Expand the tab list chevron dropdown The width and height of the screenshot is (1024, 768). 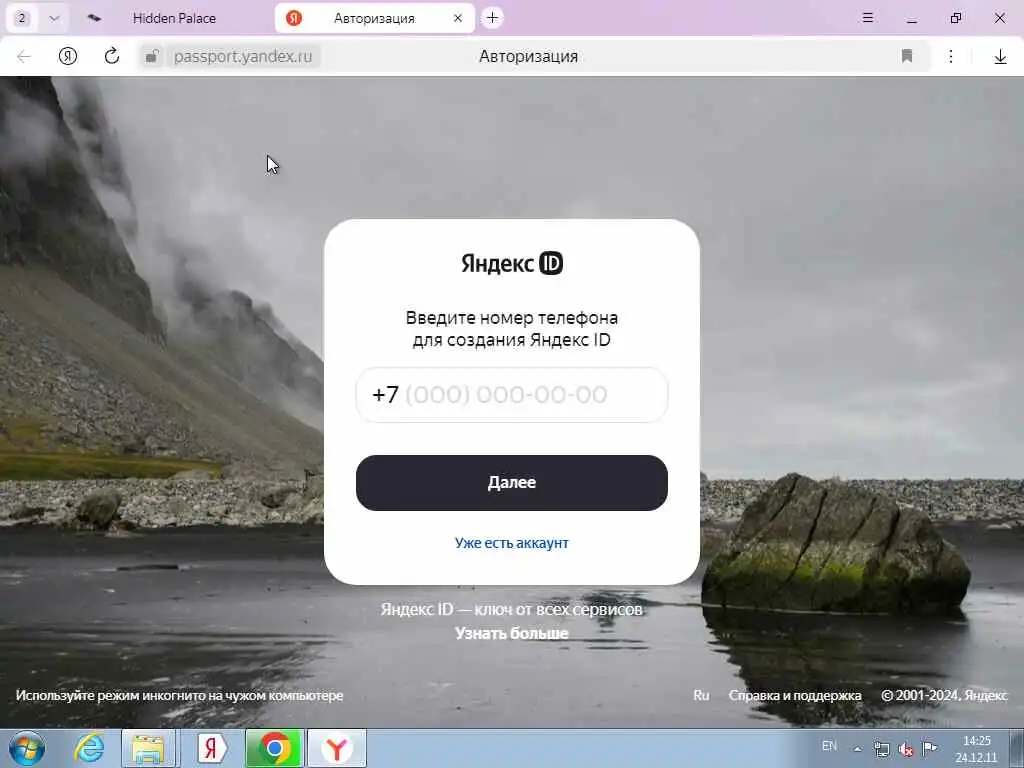[x=54, y=18]
